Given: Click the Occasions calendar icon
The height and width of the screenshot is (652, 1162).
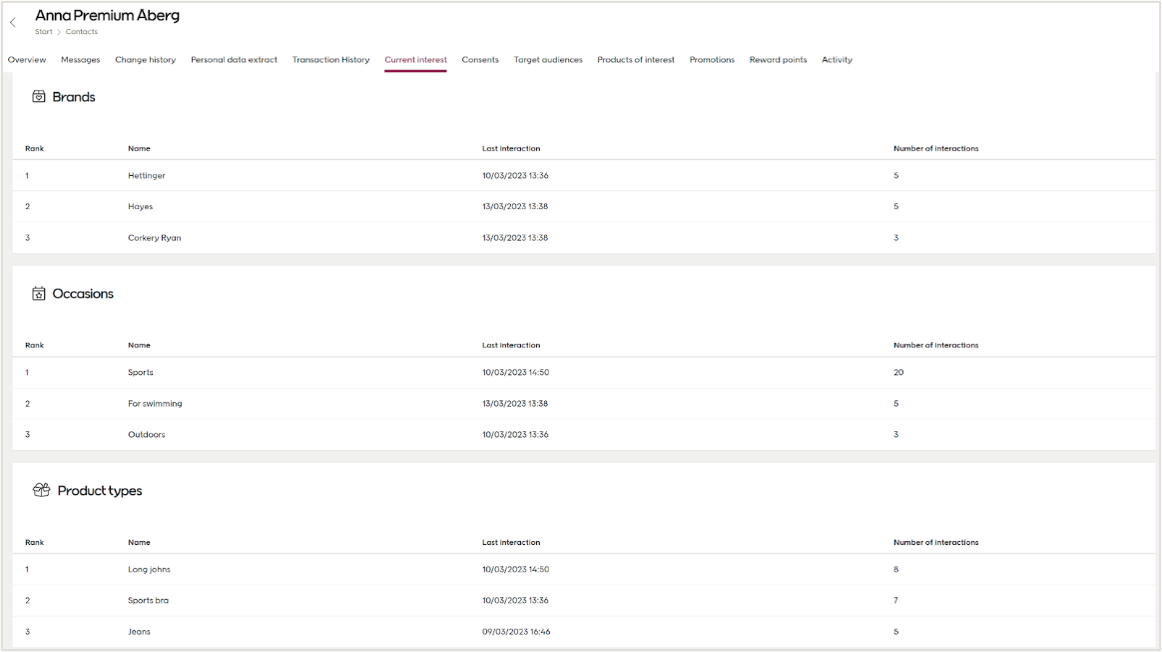Looking at the screenshot, I should 37,292.
